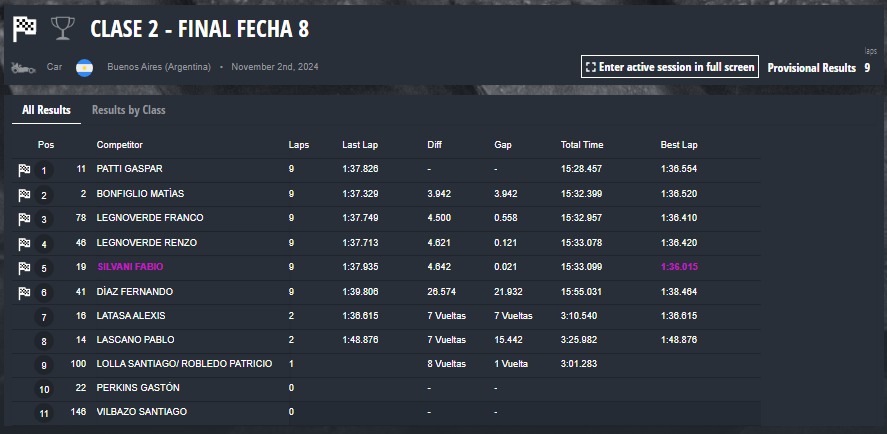Click finish flag icon on Patti Gaspar row

tap(24, 170)
